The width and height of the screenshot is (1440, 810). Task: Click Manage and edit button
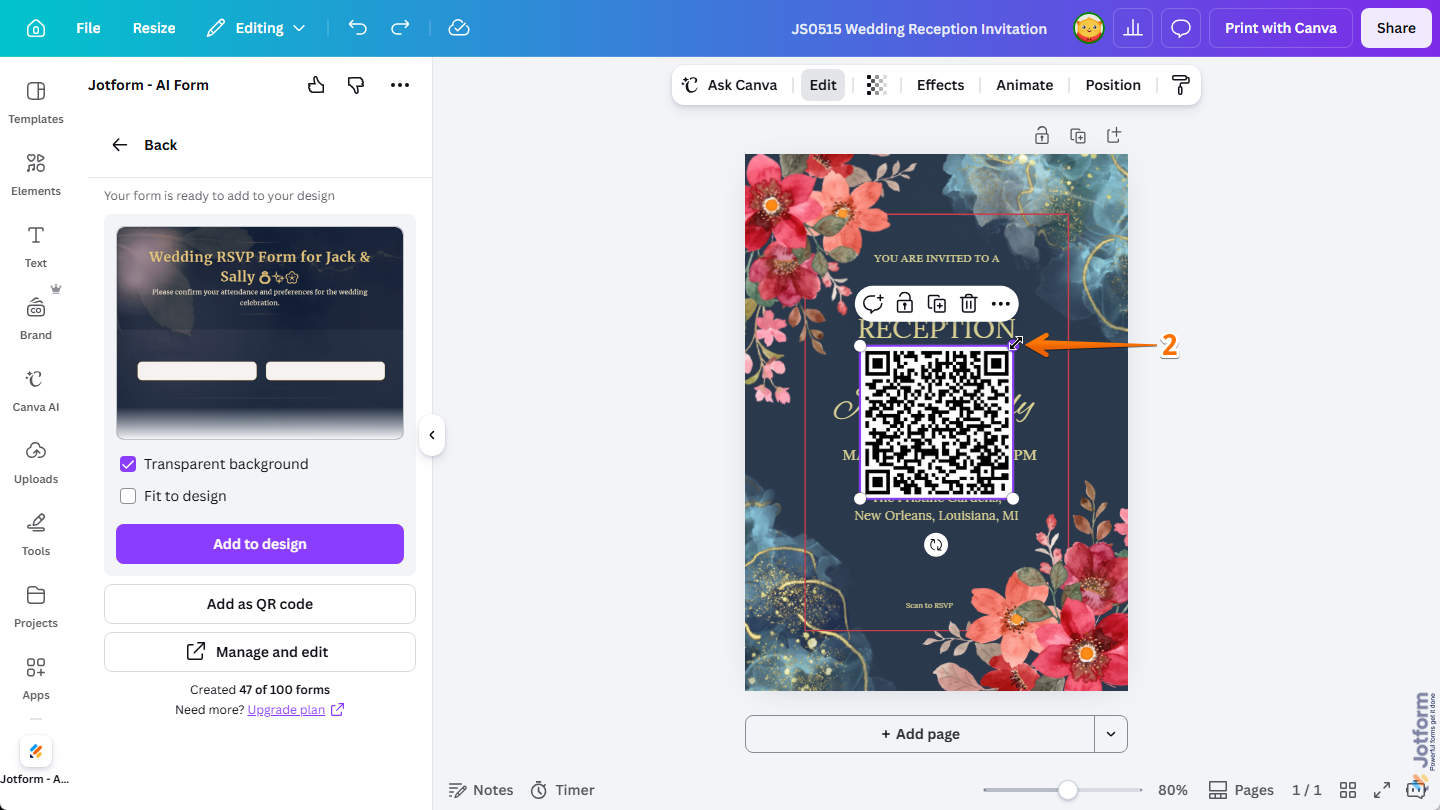(260, 652)
